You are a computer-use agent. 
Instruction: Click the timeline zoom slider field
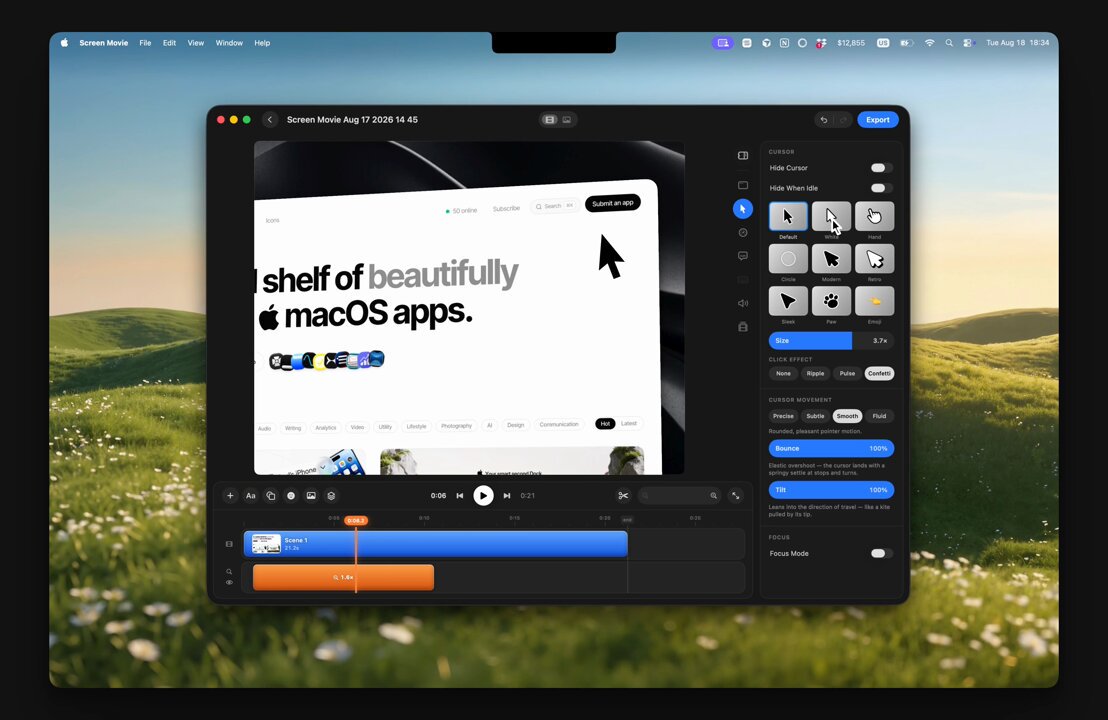coord(679,496)
